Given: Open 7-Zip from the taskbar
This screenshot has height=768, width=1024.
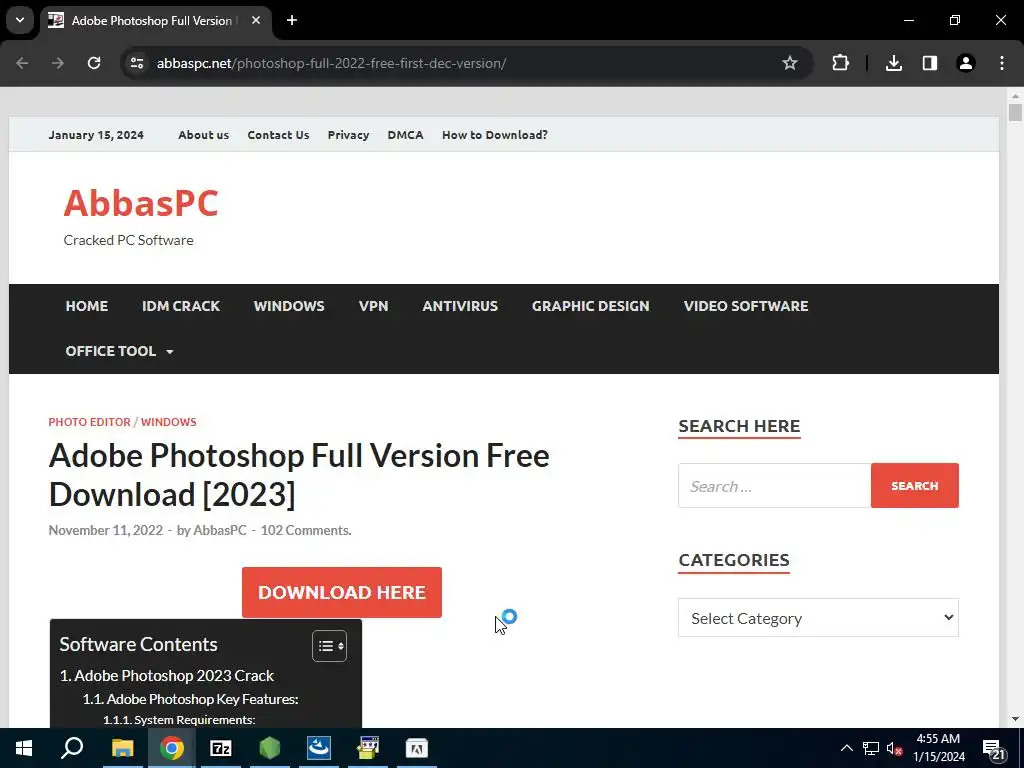Looking at the screenshot, I should click(x=221, y=748).
